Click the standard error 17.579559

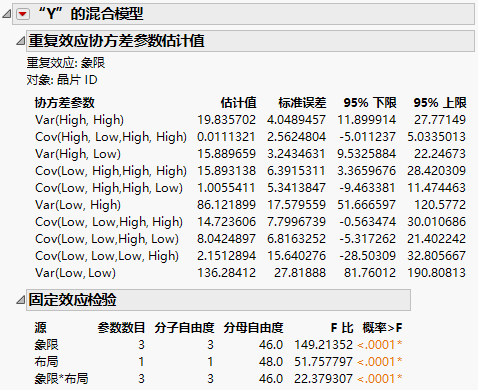296,205
